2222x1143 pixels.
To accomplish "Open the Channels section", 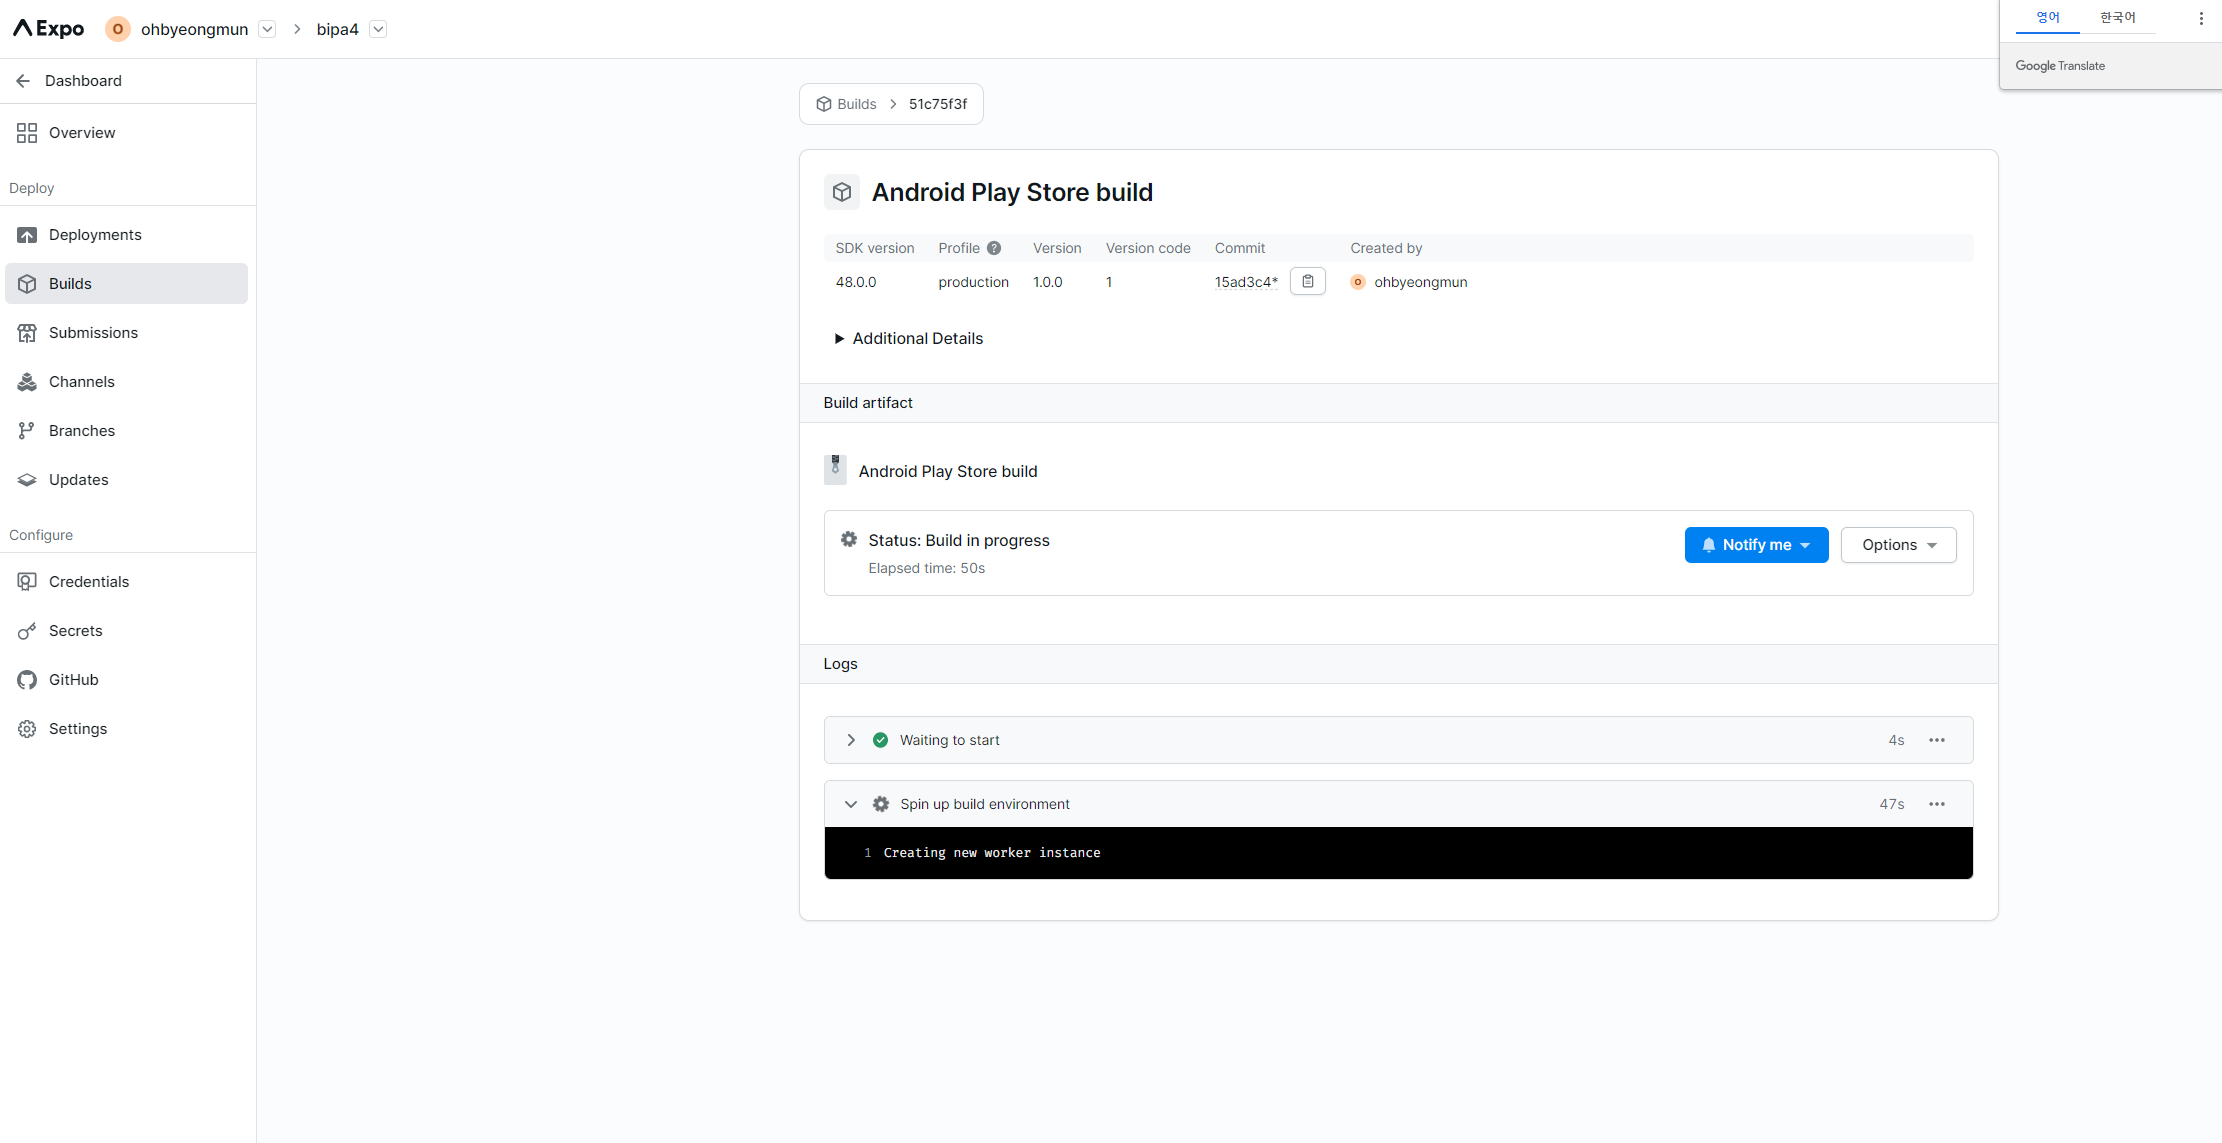I will (x=81, y=382).
